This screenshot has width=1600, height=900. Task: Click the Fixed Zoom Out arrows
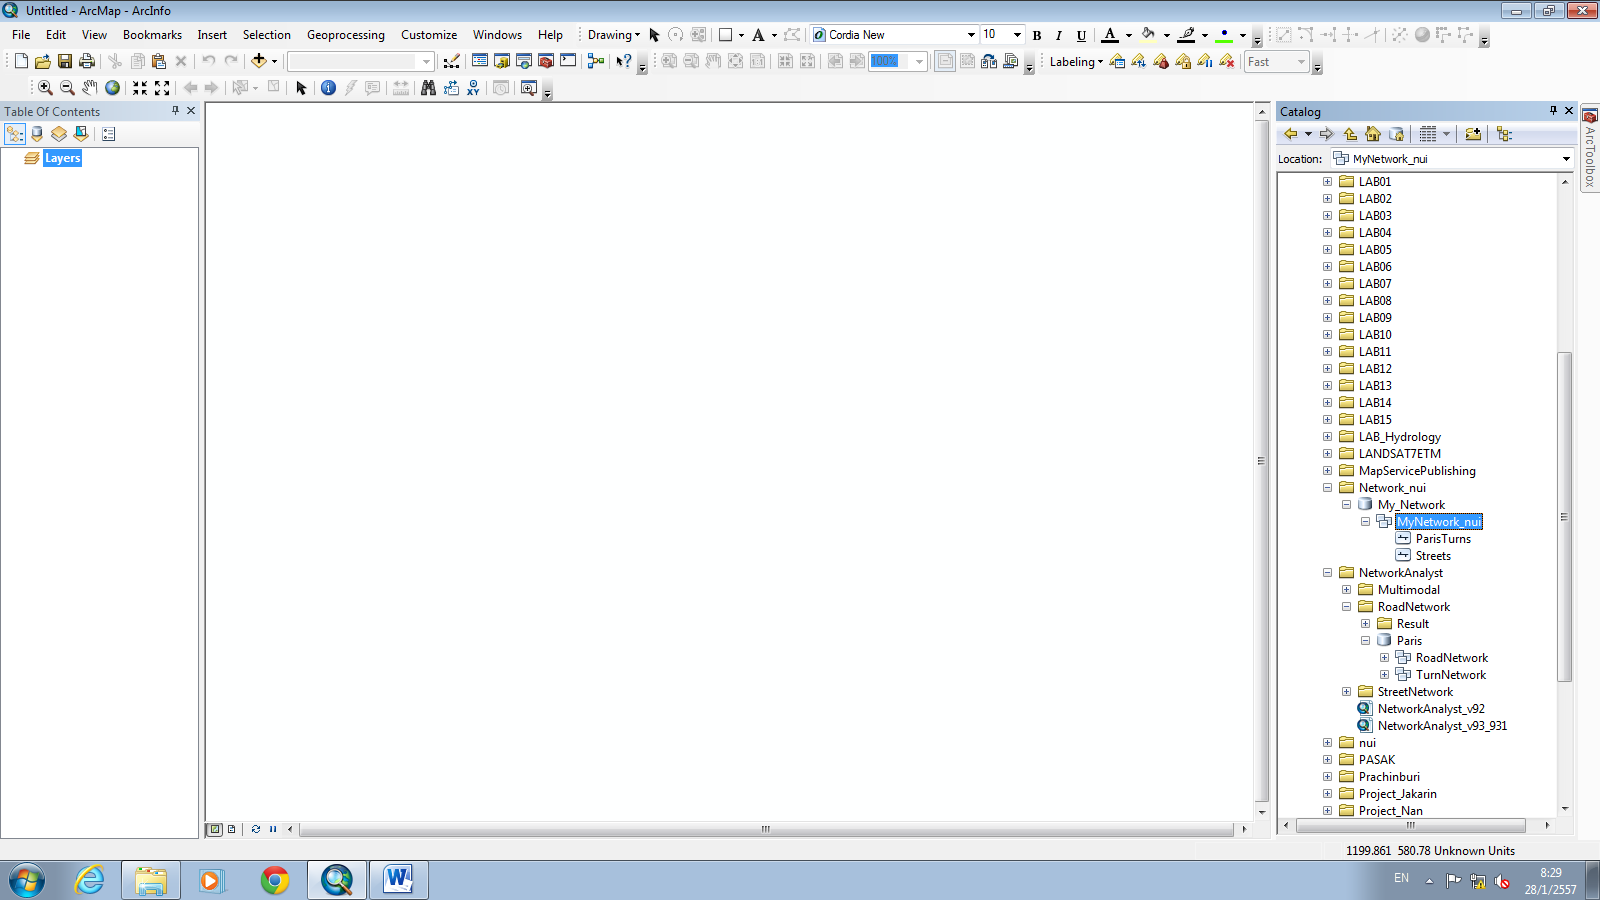coord(162,88)
